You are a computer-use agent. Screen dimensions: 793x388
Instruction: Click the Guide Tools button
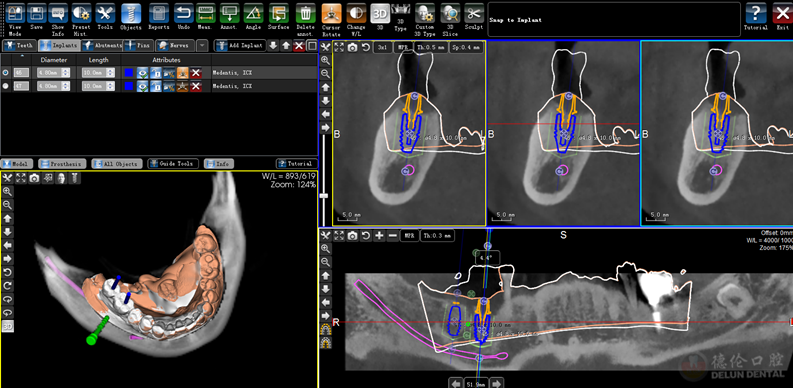coord(172,164)
